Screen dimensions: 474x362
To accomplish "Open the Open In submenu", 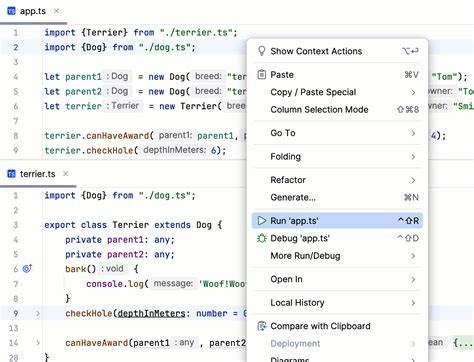I will coord(337,279).
